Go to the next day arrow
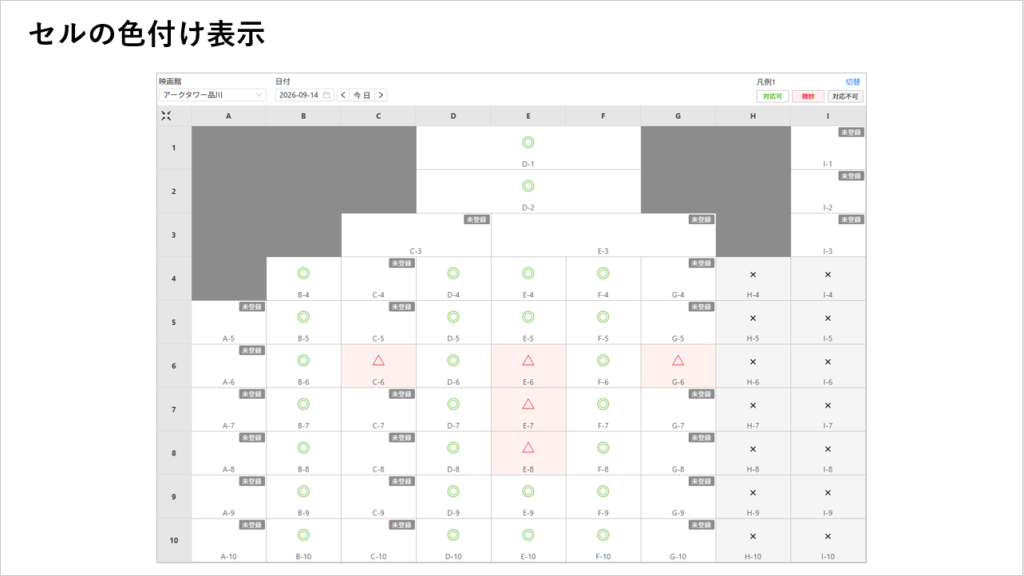1024x576 pixels. click(381, 95)
